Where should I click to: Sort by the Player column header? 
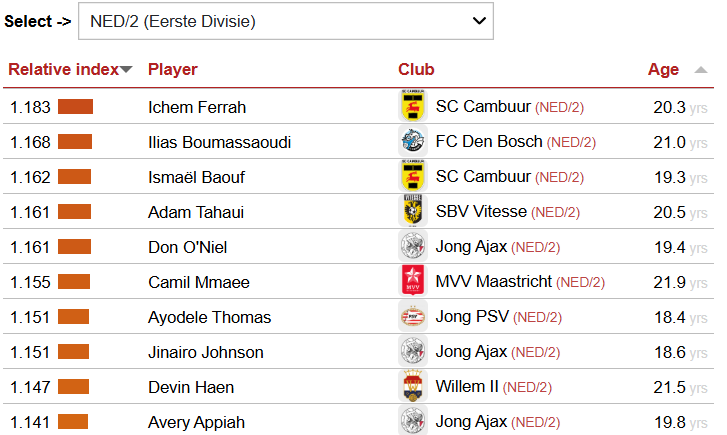tap(173, 70)
